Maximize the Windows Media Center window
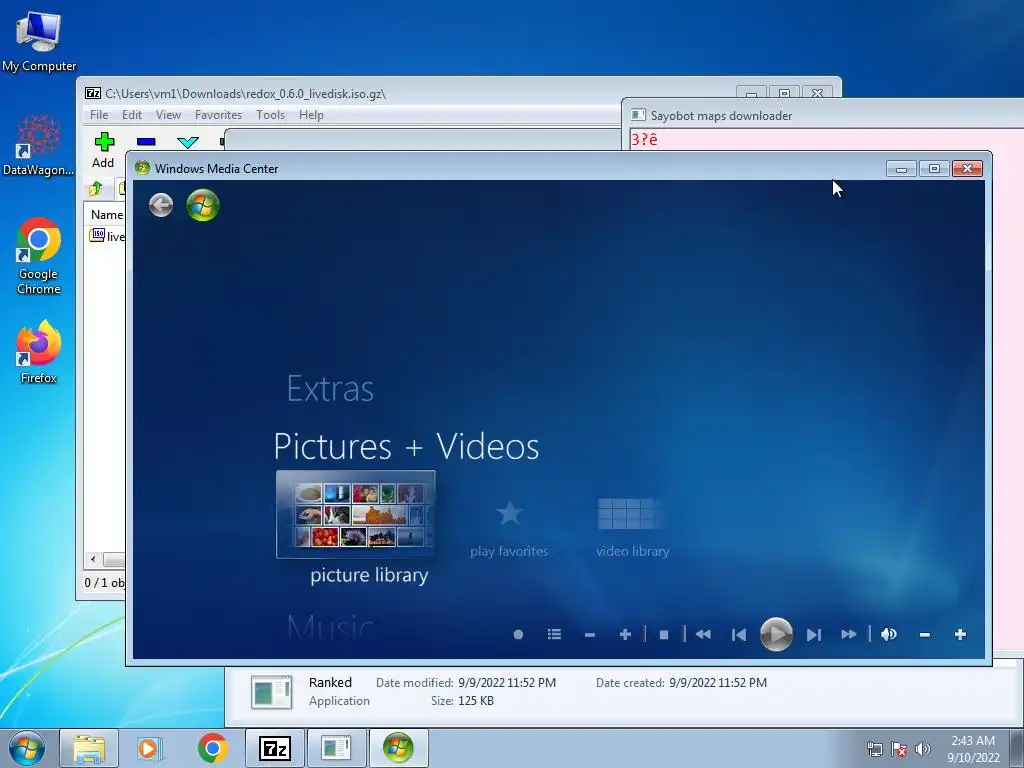Image resolution: width=1024 pixels, height=768 pixels. (x=934, y=168)
